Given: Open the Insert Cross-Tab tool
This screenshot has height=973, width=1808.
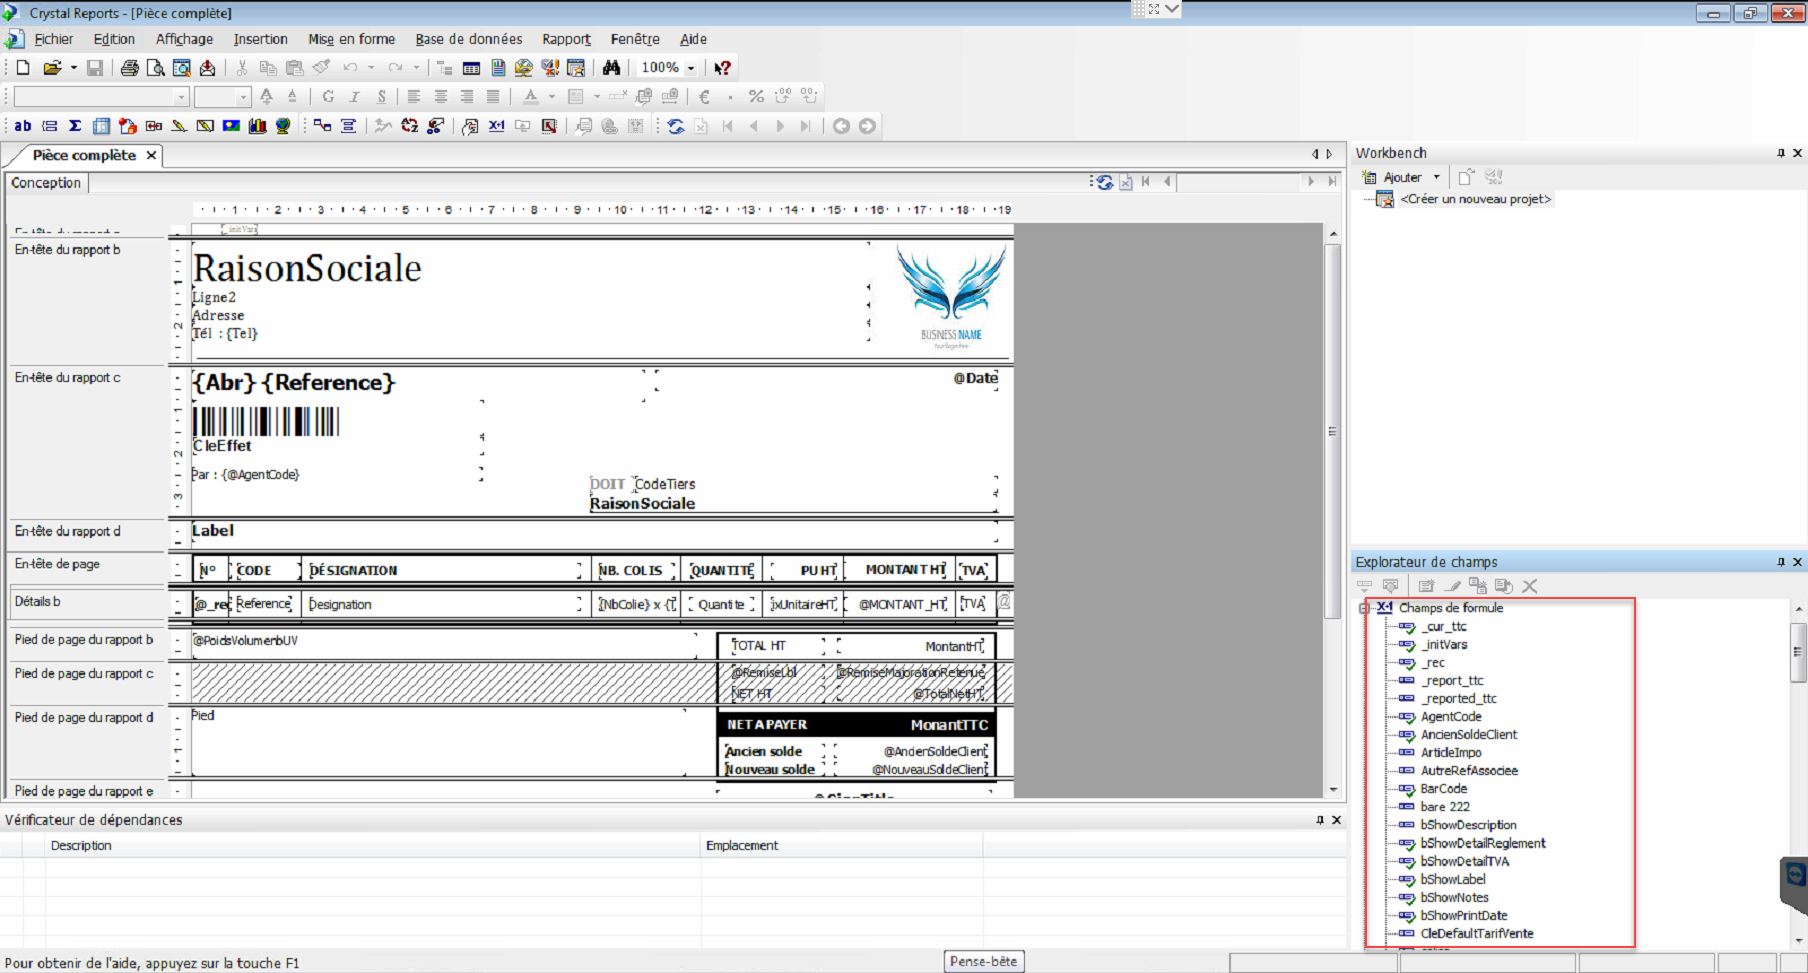Looking at the screenshot, I should 101,125.
